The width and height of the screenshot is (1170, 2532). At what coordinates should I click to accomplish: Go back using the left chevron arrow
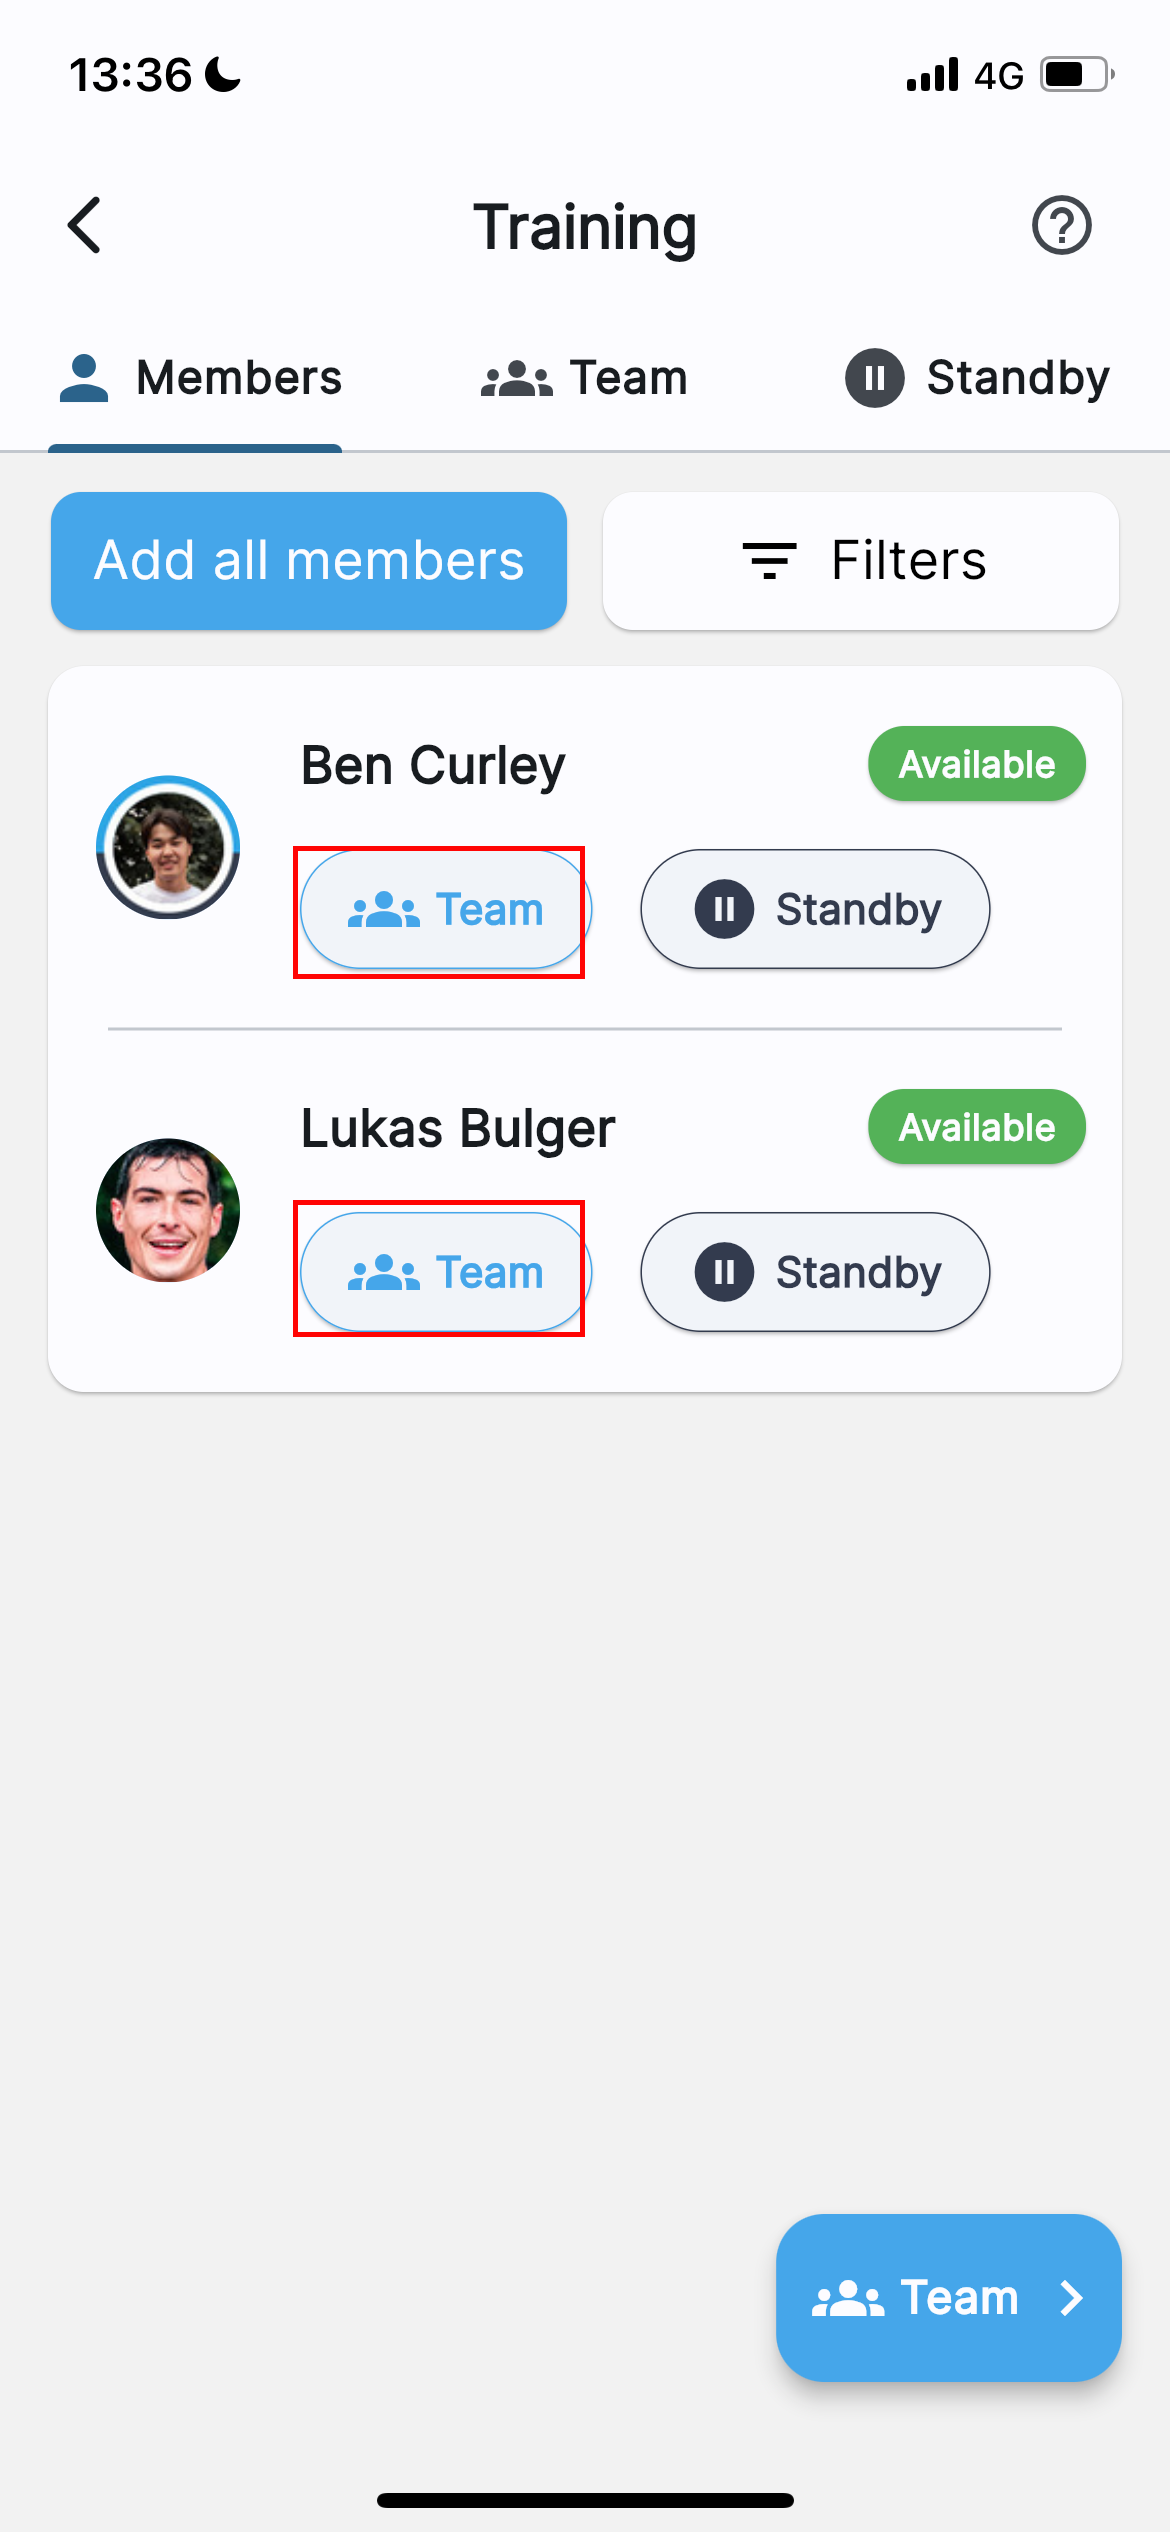pos(84,225)
